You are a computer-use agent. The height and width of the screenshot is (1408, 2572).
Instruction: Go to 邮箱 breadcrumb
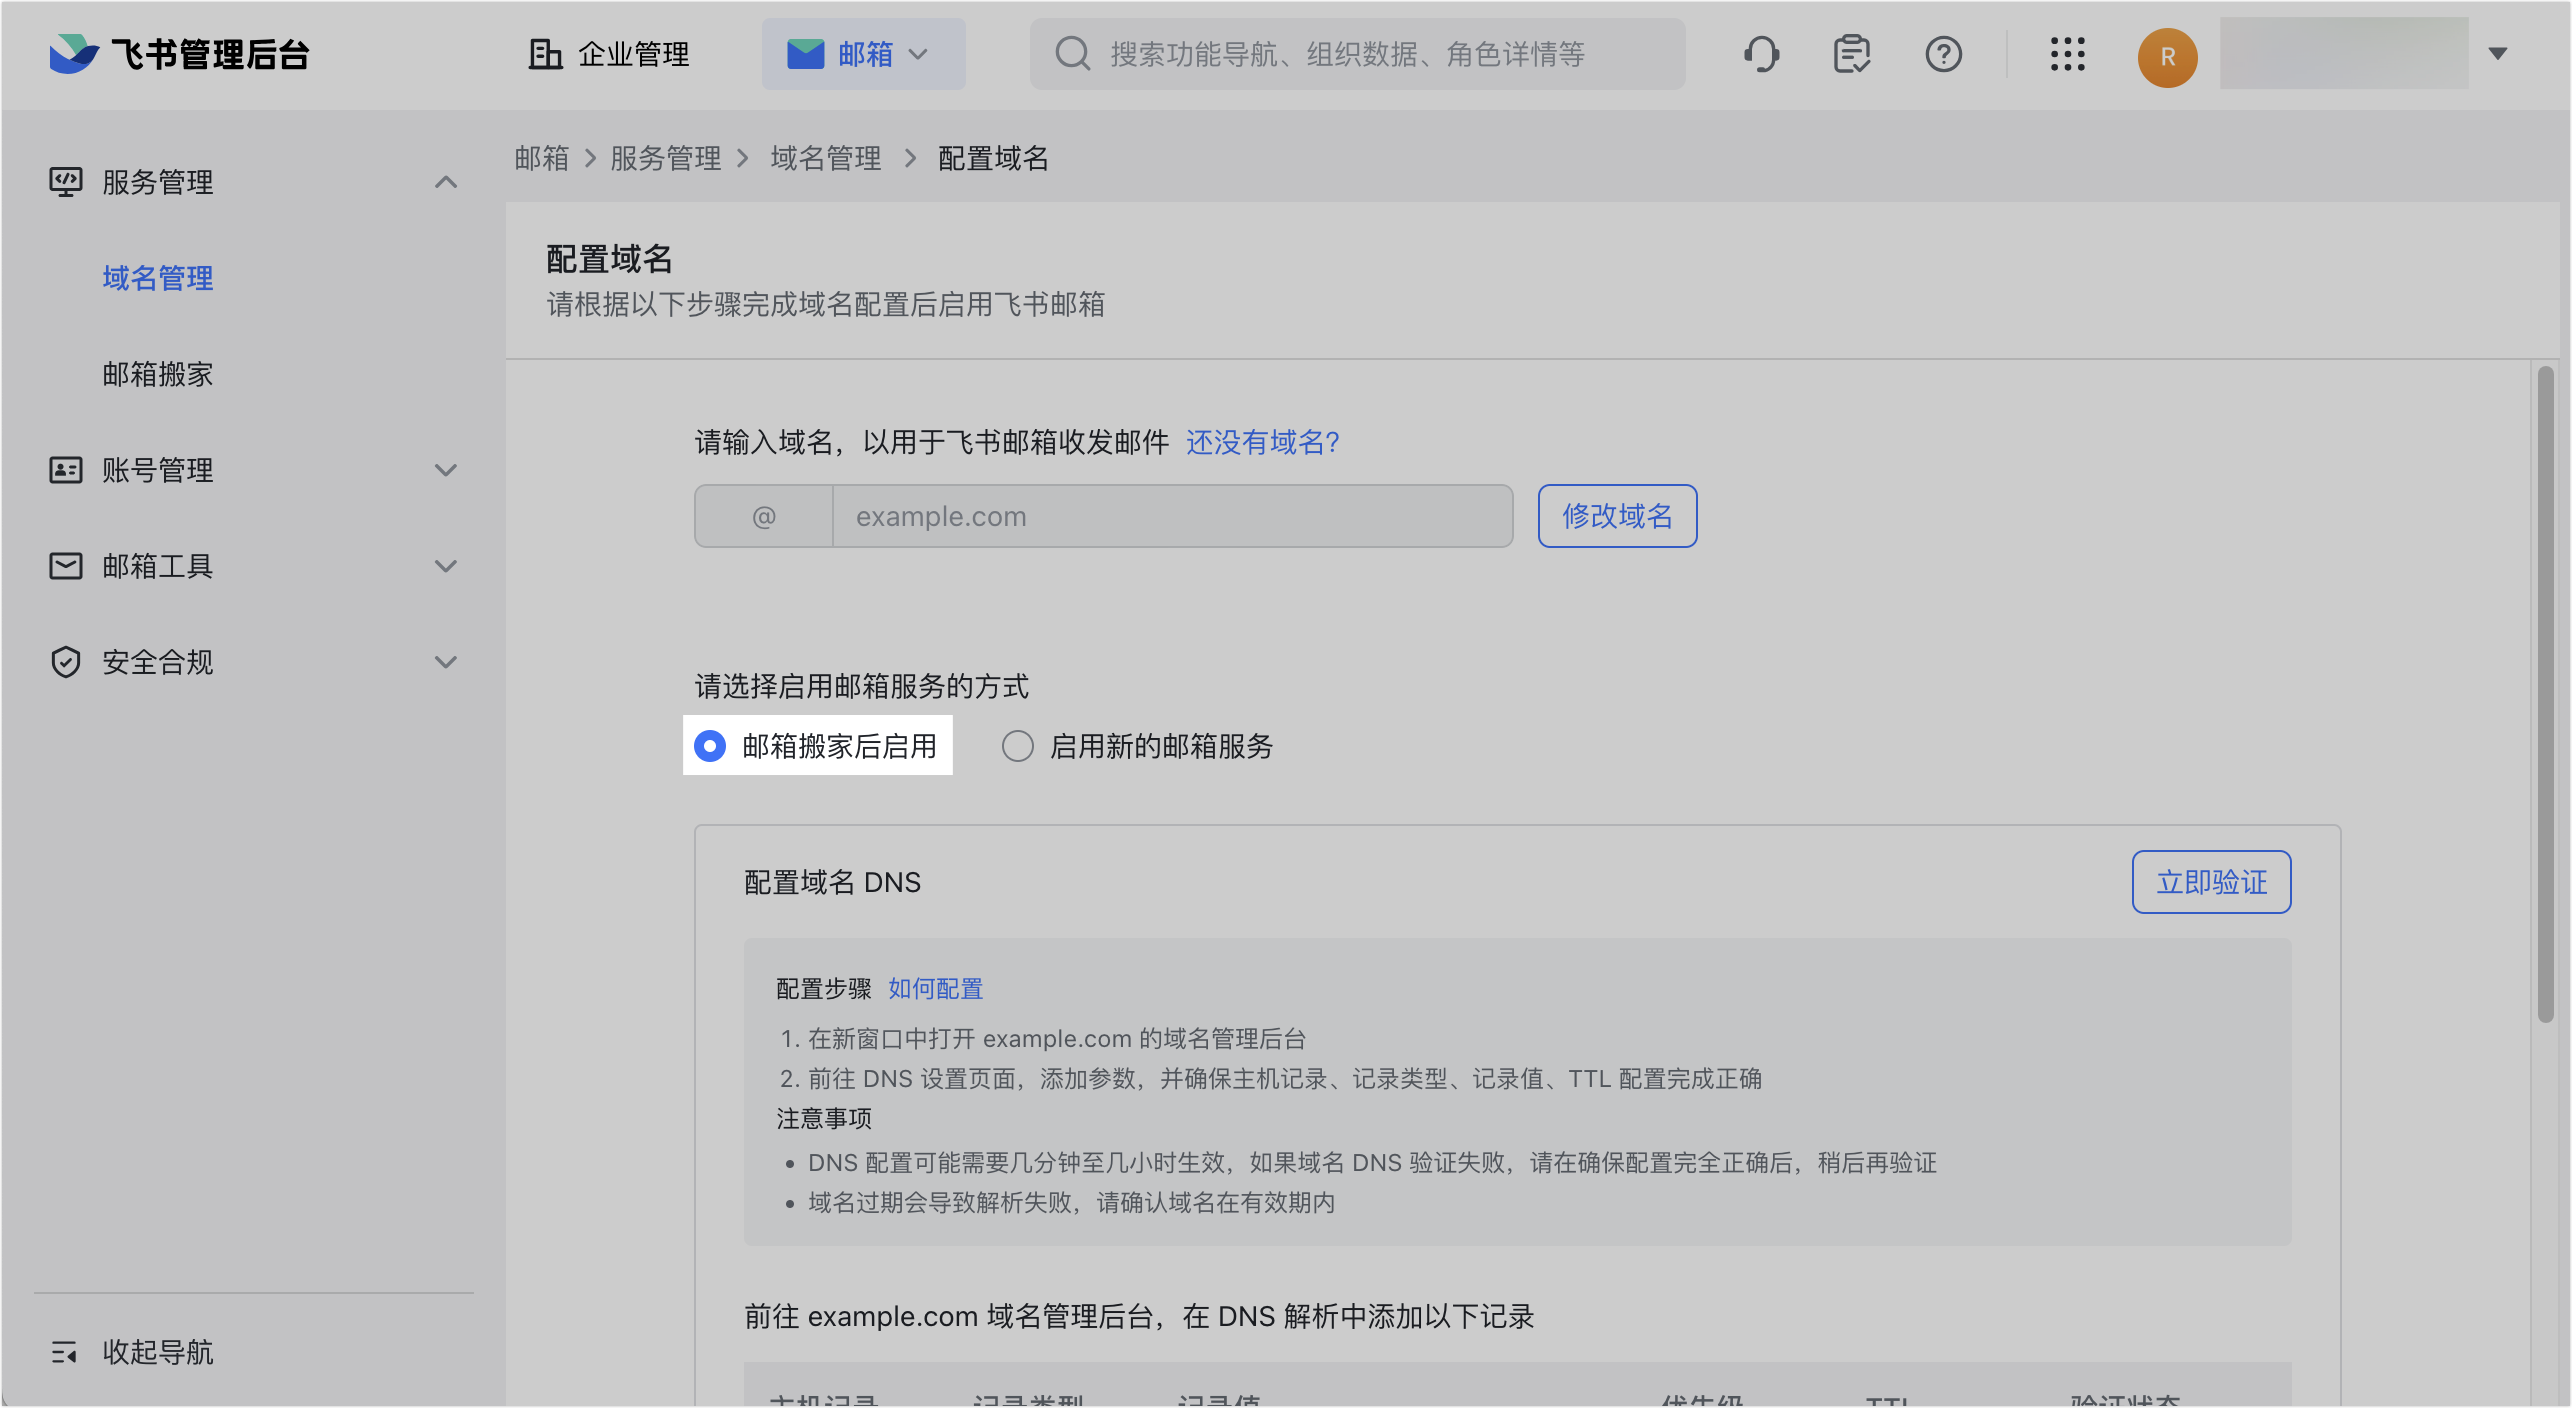pyautogui.click(x=542, y=158)
